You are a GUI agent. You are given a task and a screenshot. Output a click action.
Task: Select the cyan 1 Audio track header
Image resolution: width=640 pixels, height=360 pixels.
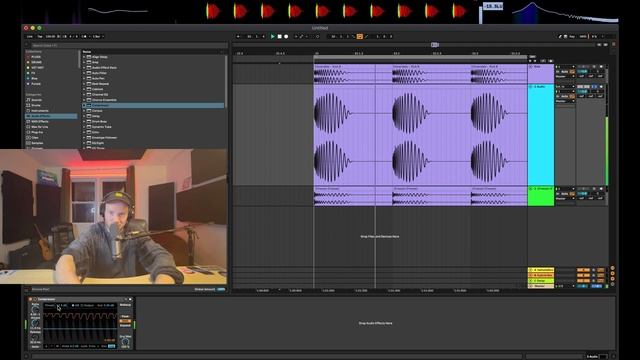click(541, 135)
